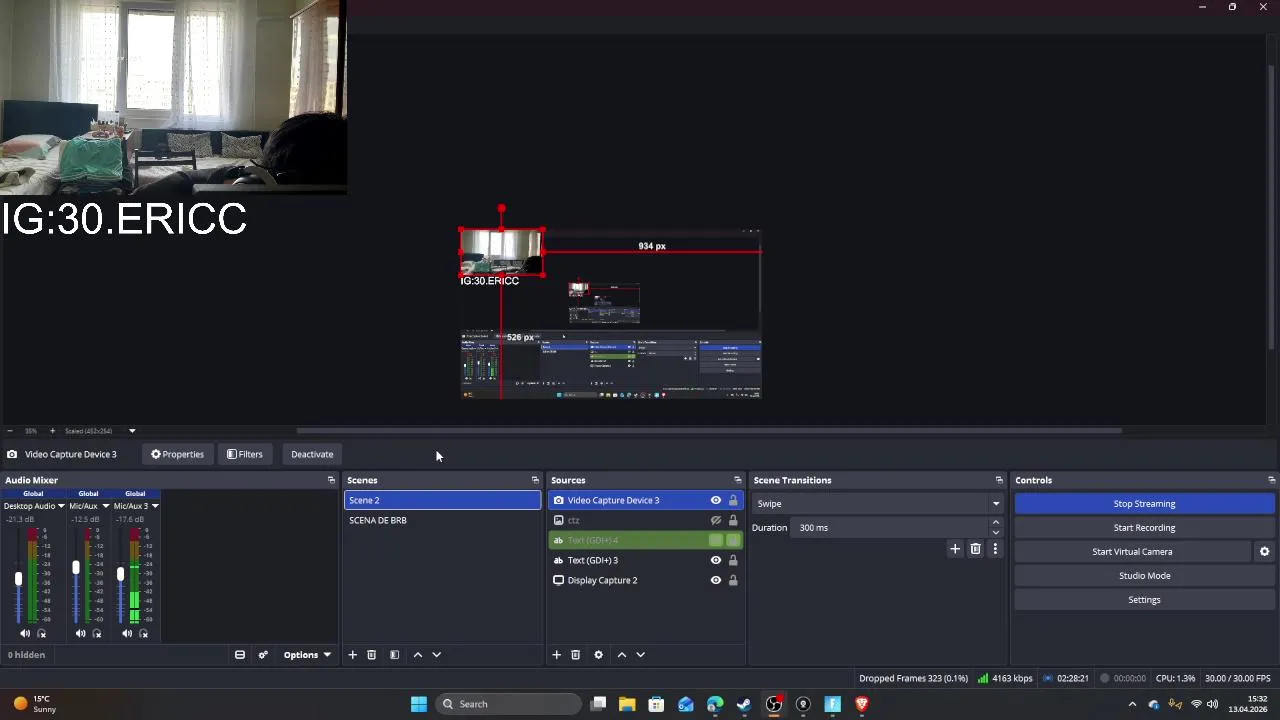Increase transition duration with up arrow
This screenshot has width=1280, height=720.
995,523
